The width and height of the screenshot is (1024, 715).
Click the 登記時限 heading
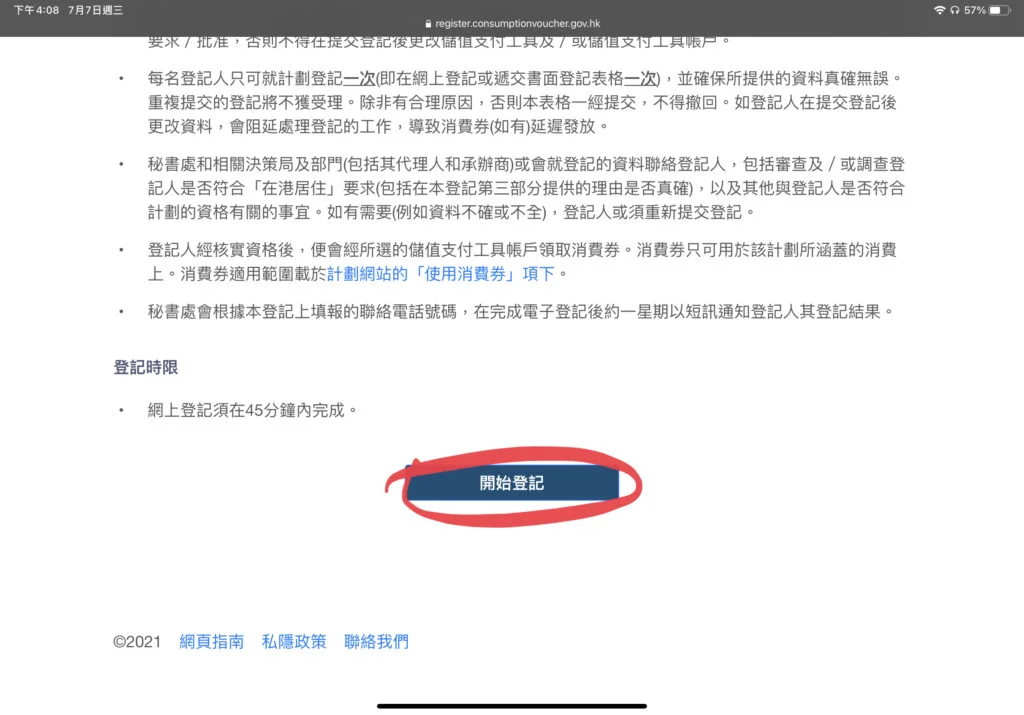point(146,368)
